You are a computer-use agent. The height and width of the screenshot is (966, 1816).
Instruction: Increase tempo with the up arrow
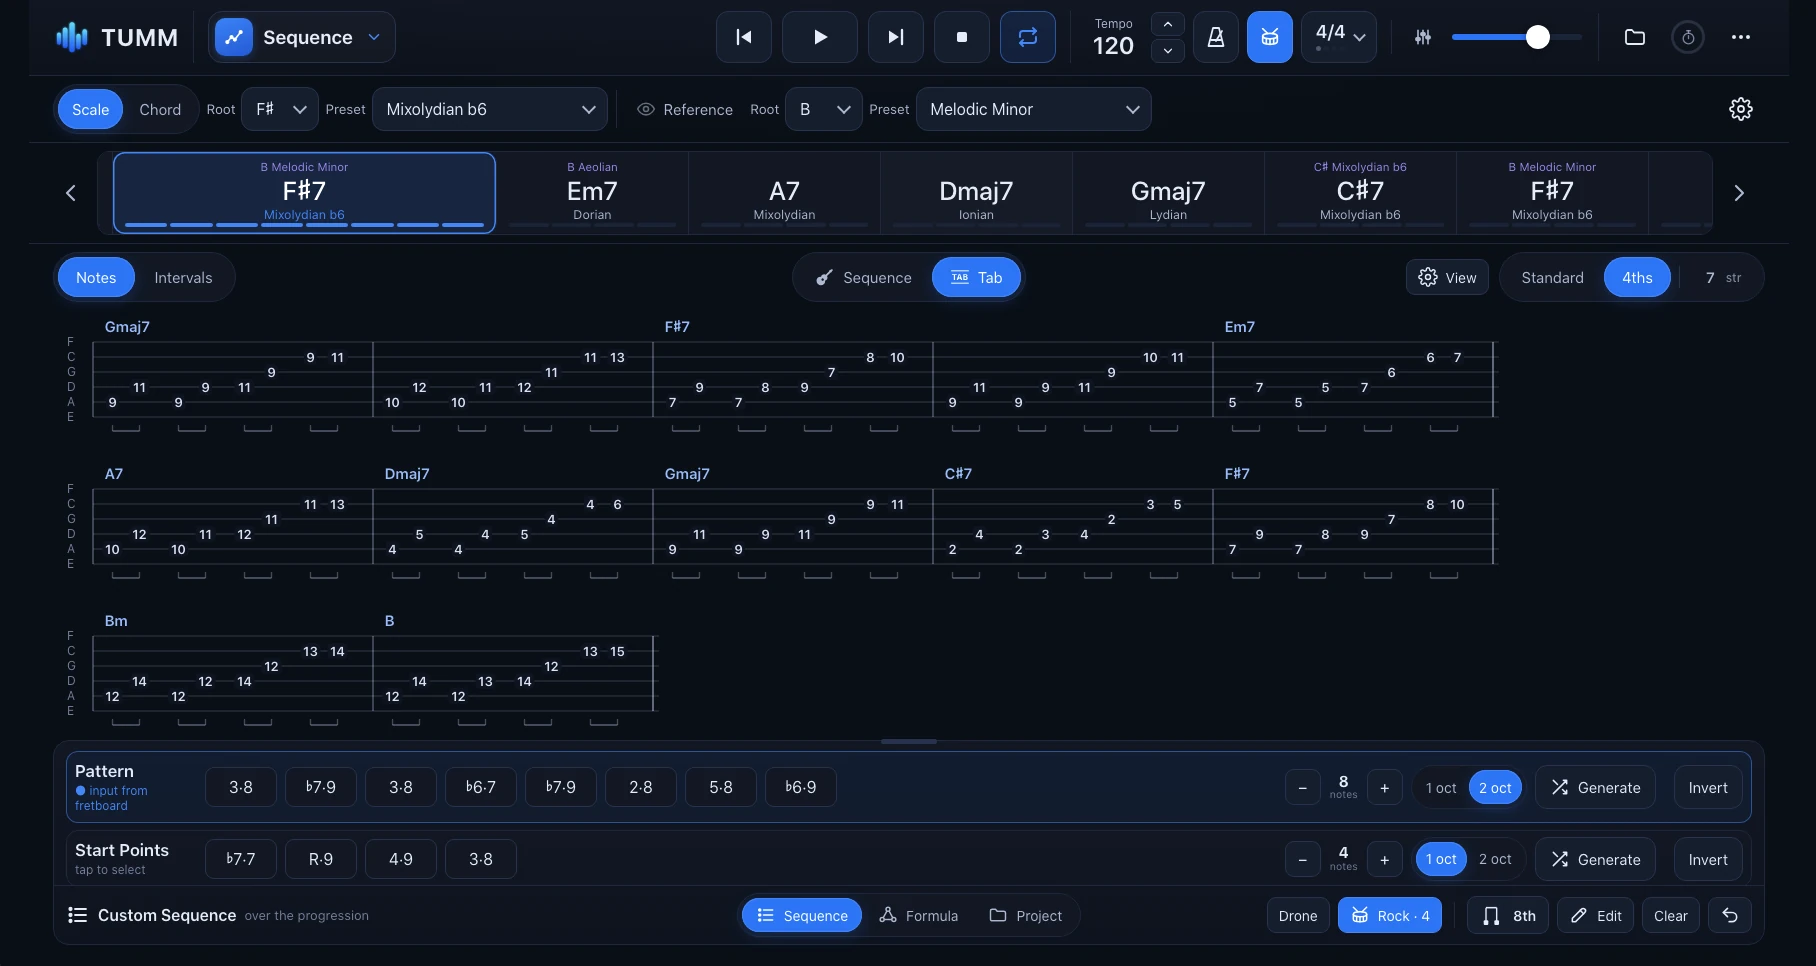tap(1167, 24)
